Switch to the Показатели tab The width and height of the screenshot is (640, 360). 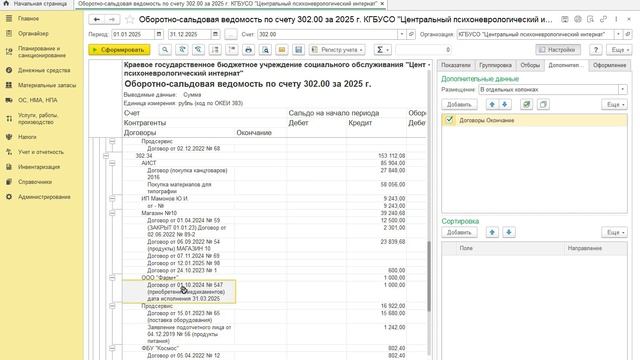pyautogui.click(x=456, y=65)
